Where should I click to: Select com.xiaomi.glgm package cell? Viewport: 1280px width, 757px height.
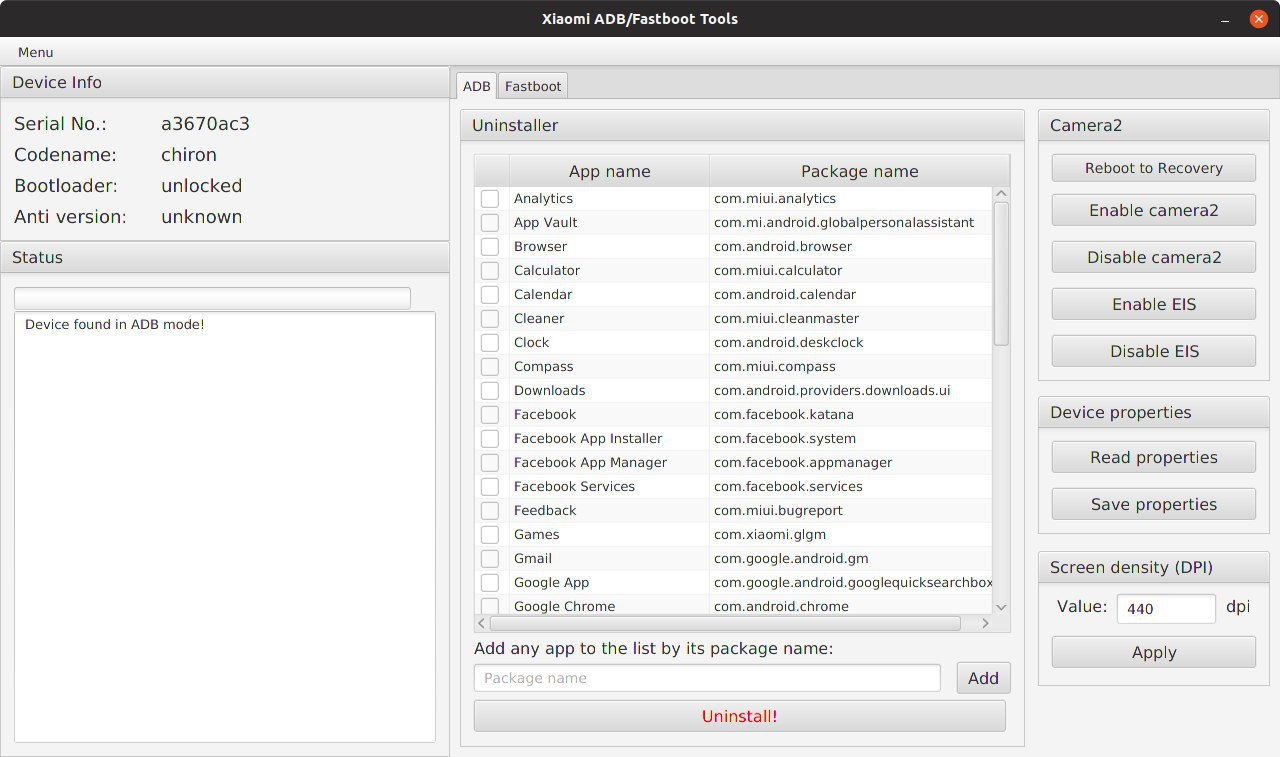coord(851,535)
